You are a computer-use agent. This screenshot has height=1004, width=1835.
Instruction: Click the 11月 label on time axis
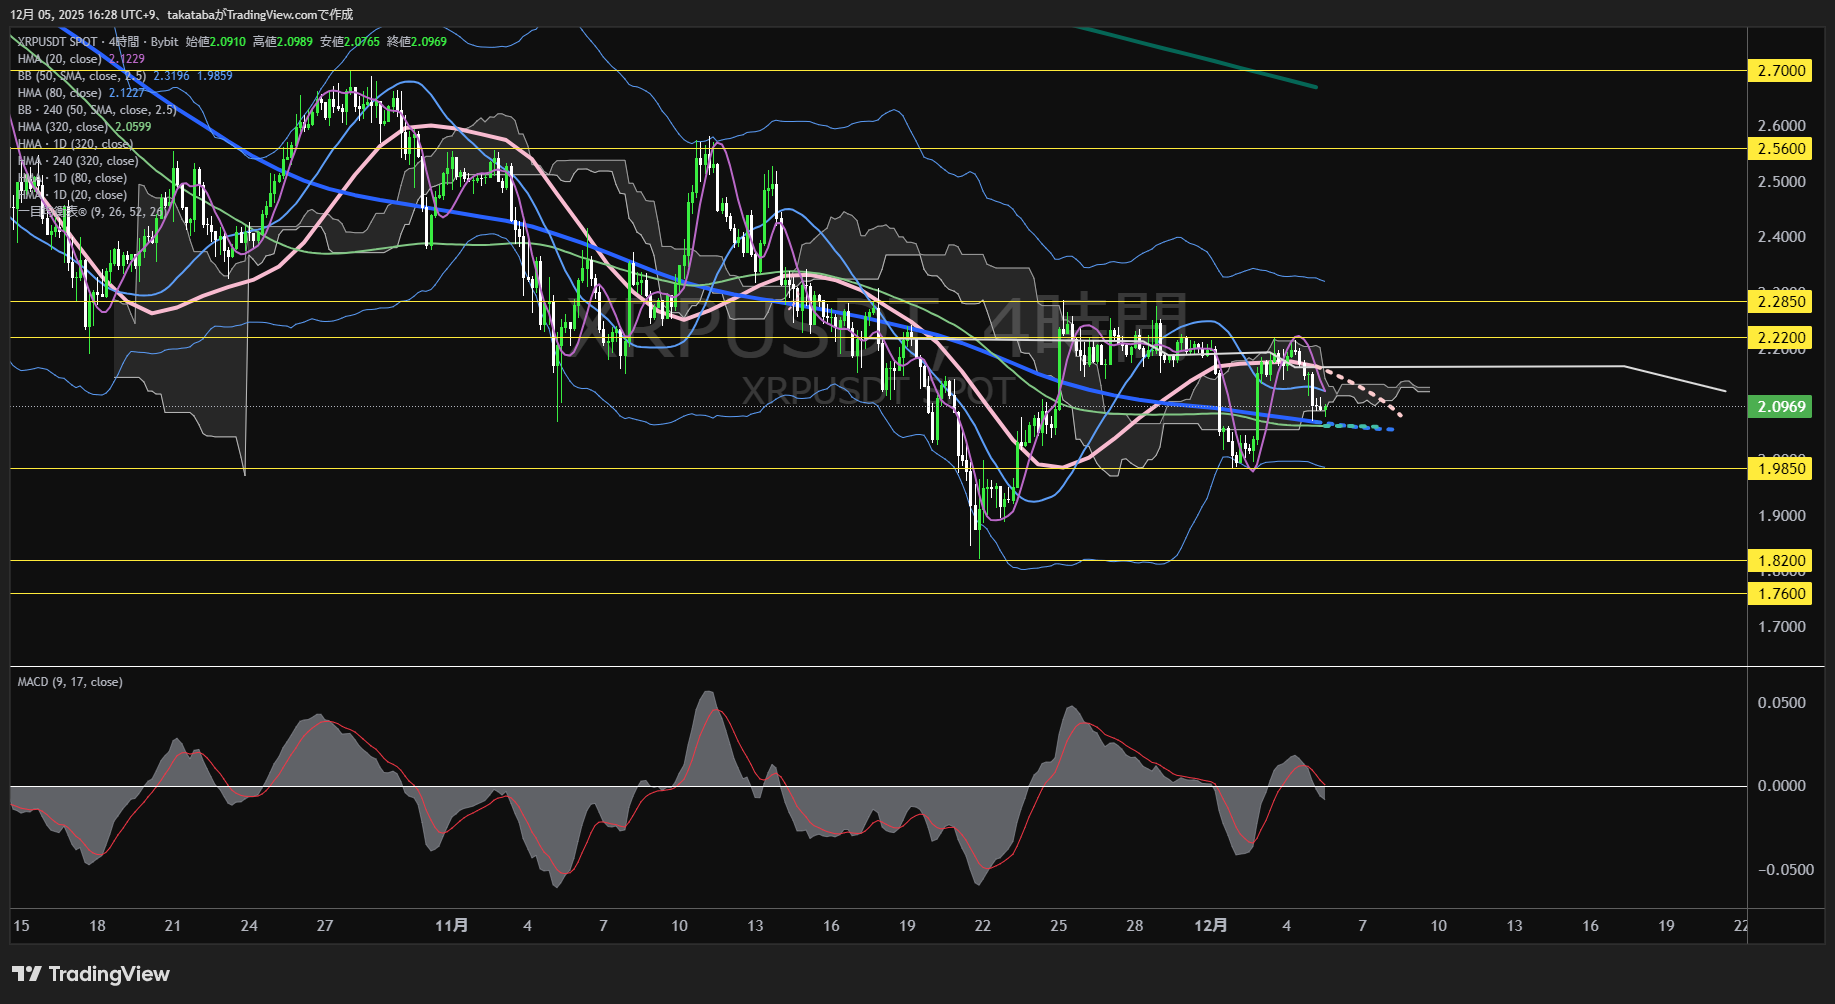(x=451, y=925)
